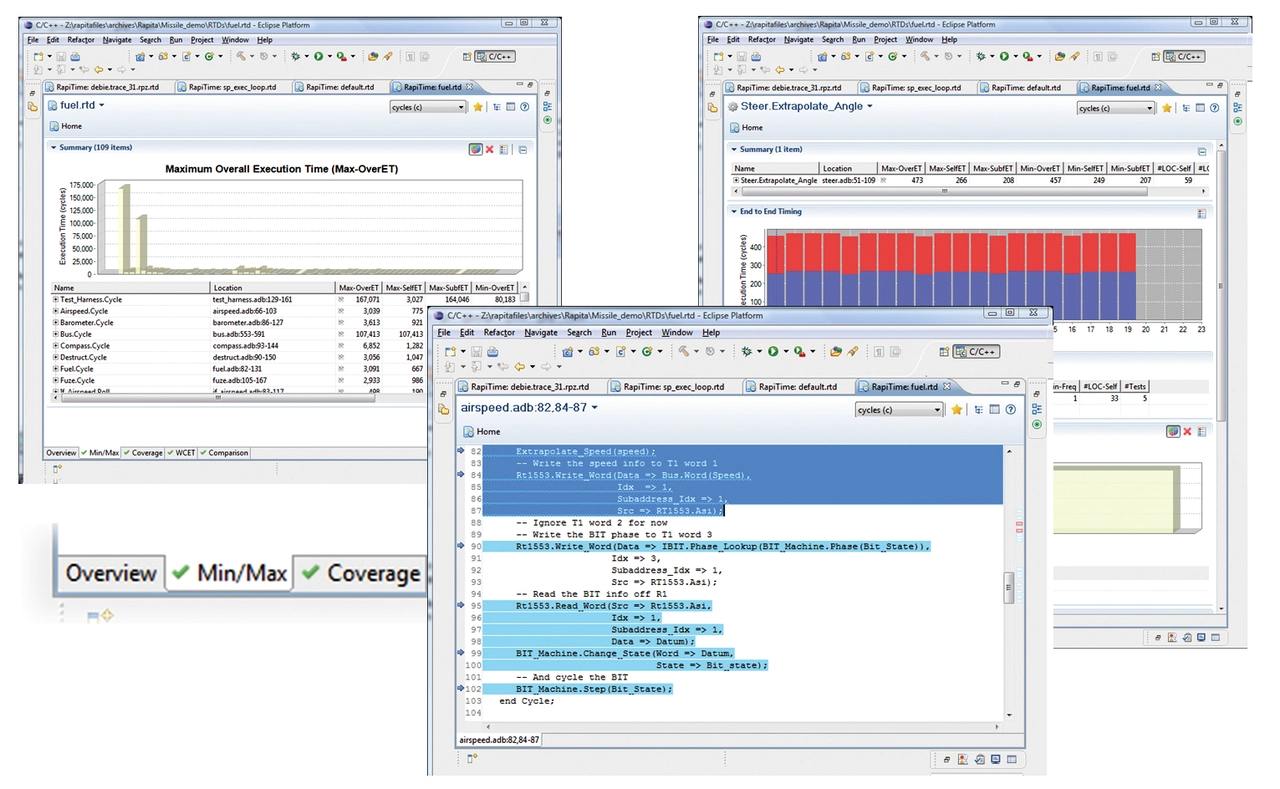Image resolution: width=1280 pixels, height=789 pixels.
Task: Click the Build hammer icon in the airspeed.adb window toolbar
Action: [684, 351]
